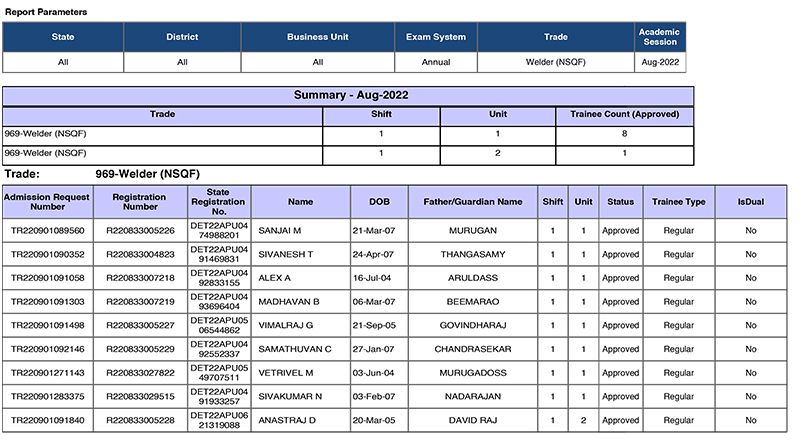Click the Exam System header cell
Screen dimensions: 800x441
tap(435, 37)
